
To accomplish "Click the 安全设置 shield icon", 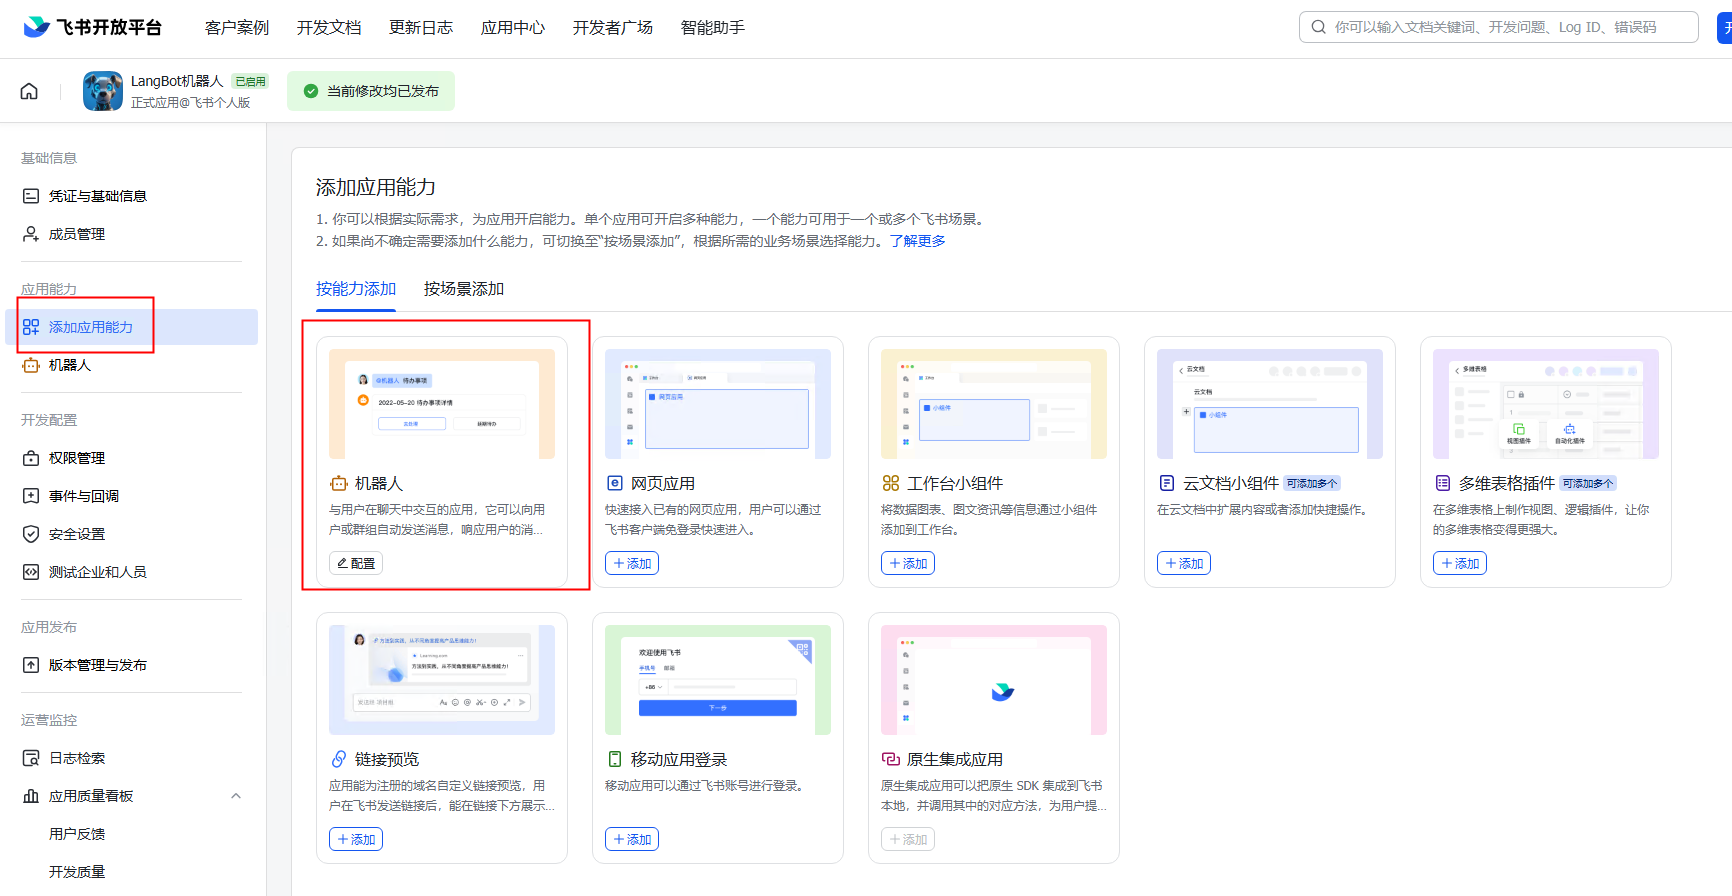I will coord(31,534).
